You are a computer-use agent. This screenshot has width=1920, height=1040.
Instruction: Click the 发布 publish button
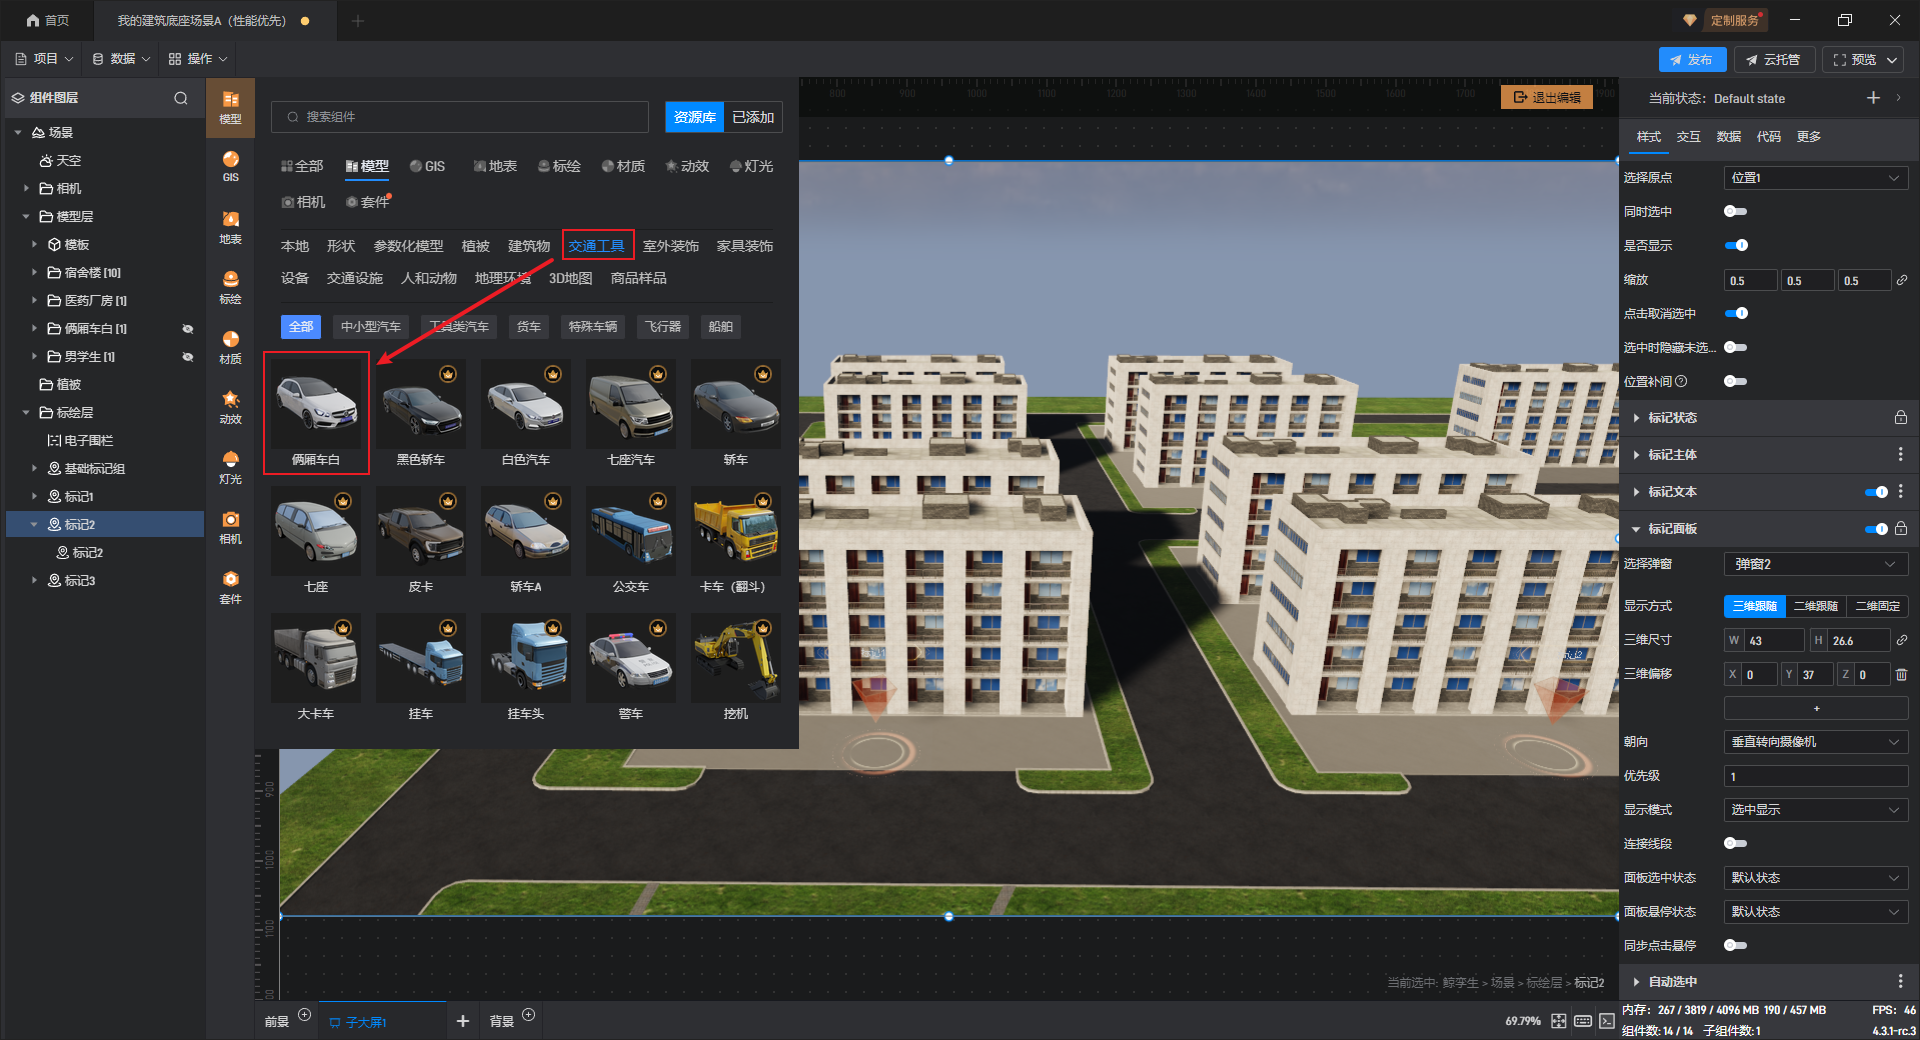1691,60
